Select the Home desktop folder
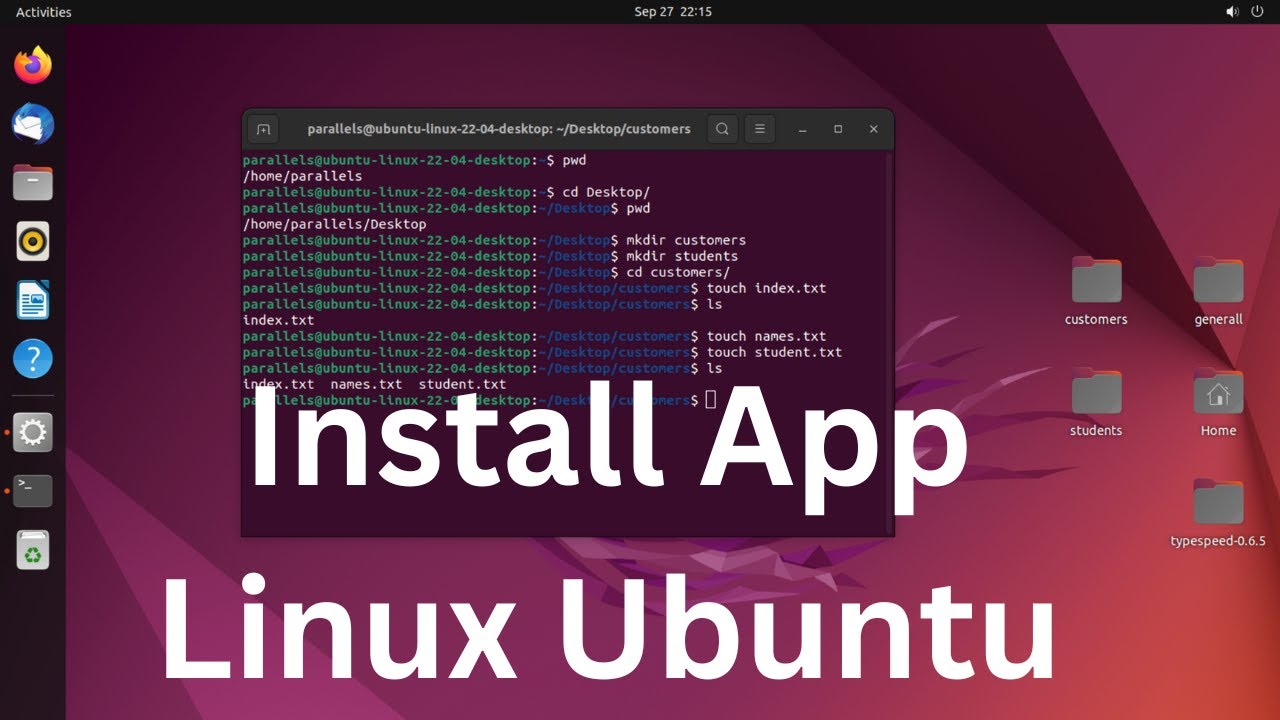The width and height of the screenshot is (1280, 720). (x=1218, y=402)
